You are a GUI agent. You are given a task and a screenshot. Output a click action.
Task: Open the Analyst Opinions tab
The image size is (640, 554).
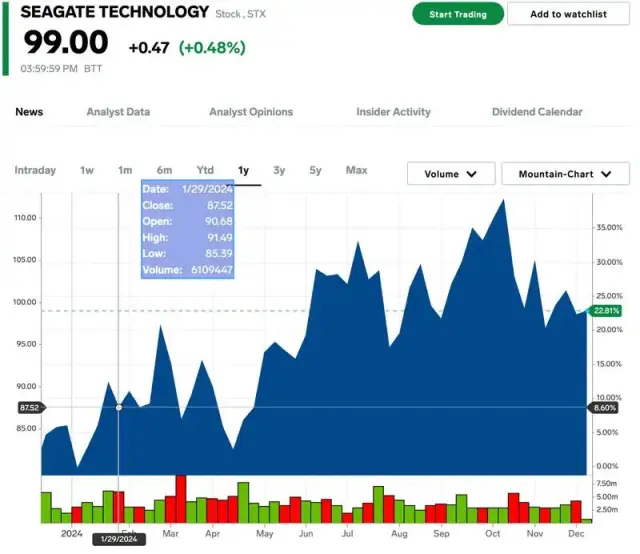[251, 112]
